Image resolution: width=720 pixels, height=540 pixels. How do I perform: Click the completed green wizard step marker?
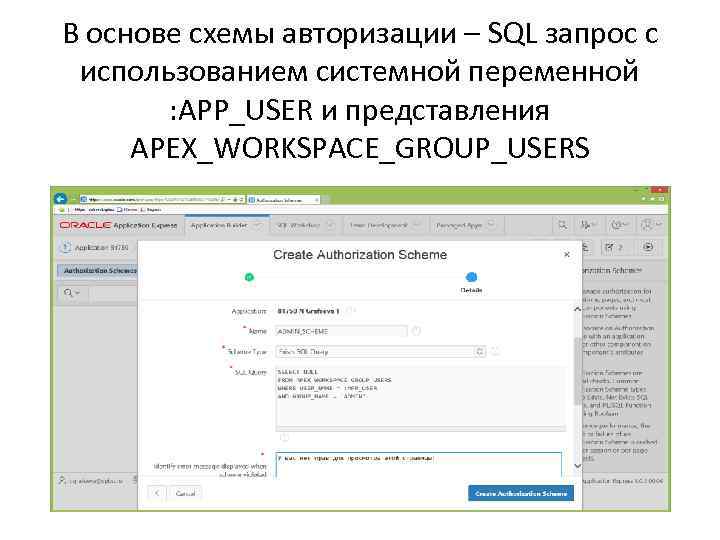coord(249,277)
